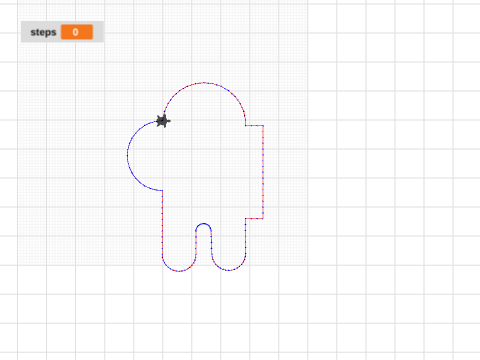Click the turtle sprite on the stage

click(x=163, y=121)
